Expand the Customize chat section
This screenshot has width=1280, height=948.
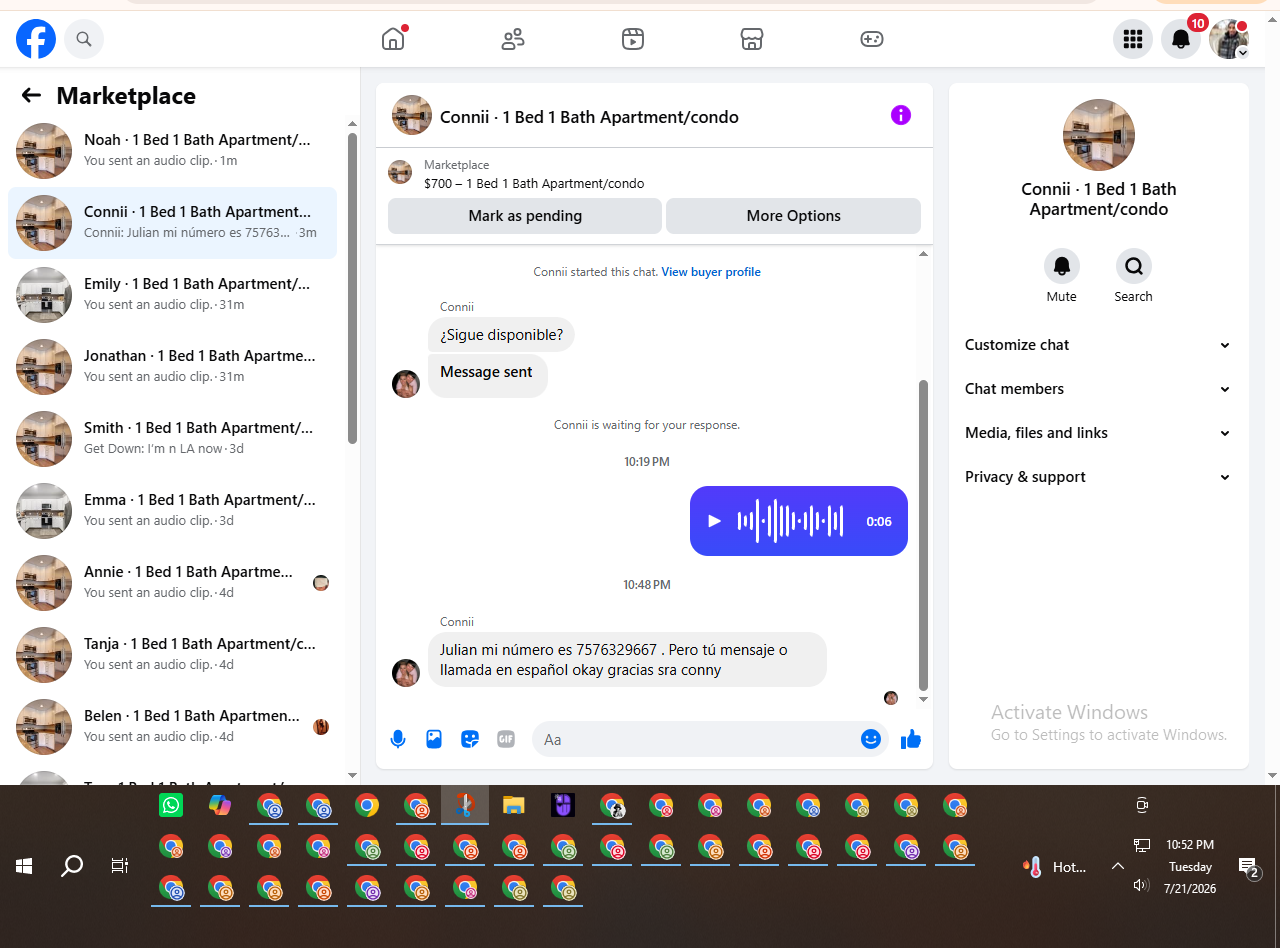coord(1098,345)
